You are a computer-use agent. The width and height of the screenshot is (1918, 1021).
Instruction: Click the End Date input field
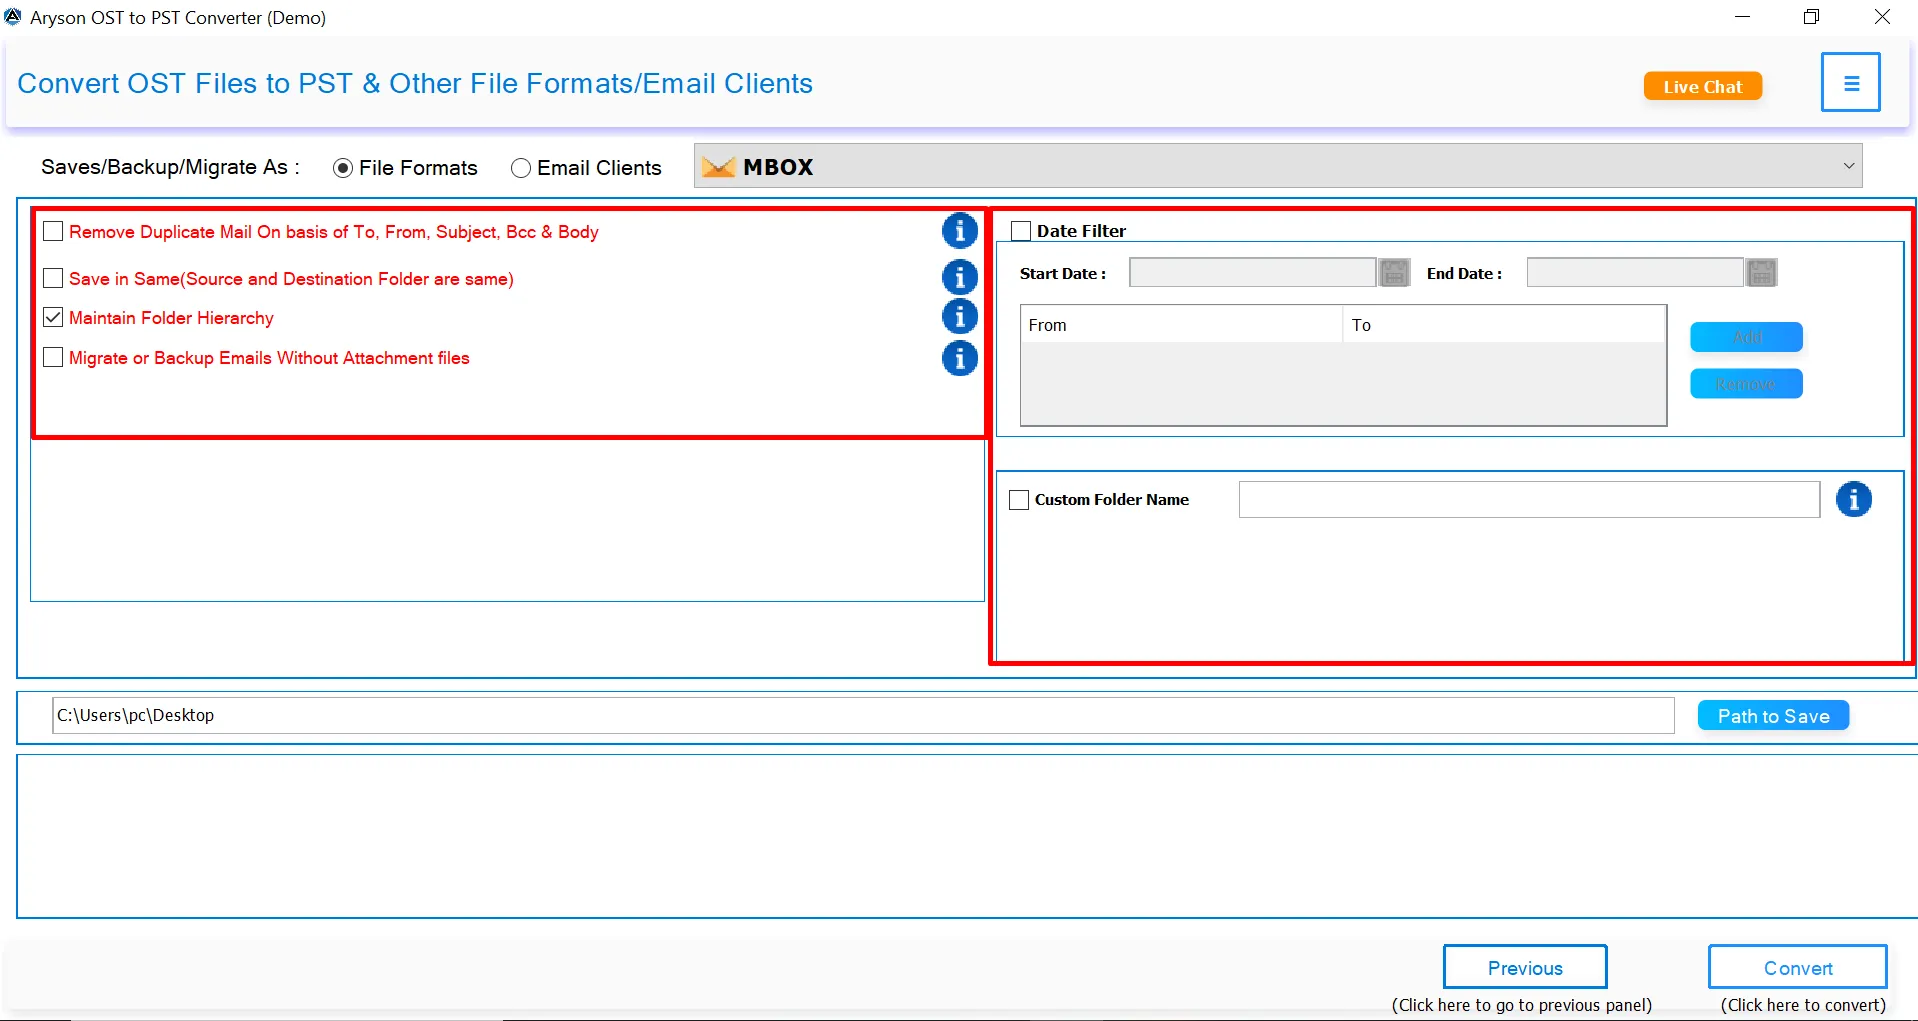[1635, 273]
